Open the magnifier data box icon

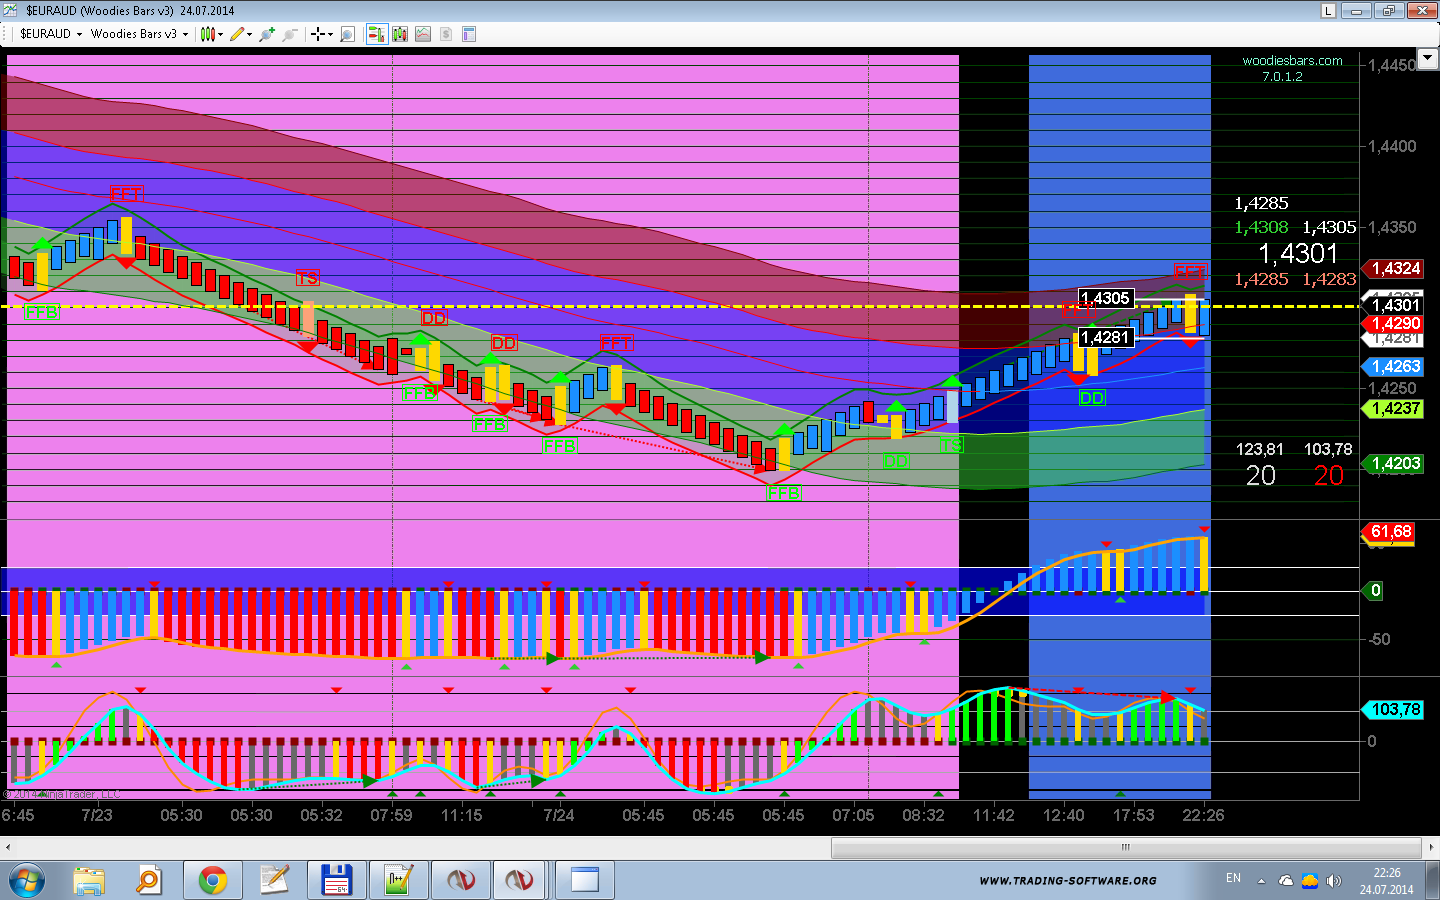click(347, 34)
